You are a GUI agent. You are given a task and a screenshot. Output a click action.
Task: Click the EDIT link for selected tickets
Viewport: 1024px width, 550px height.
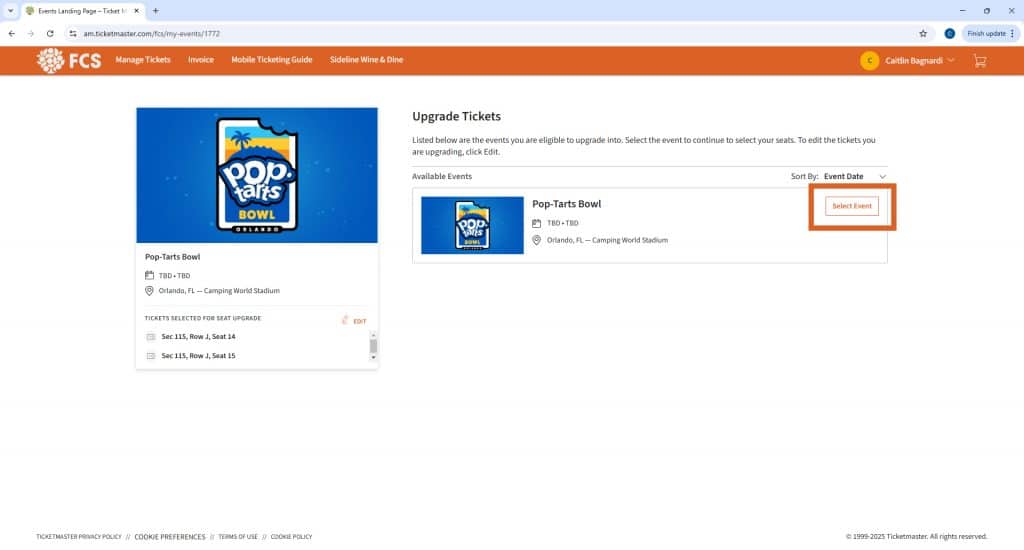pyautogui.click(x=359, y=321)
